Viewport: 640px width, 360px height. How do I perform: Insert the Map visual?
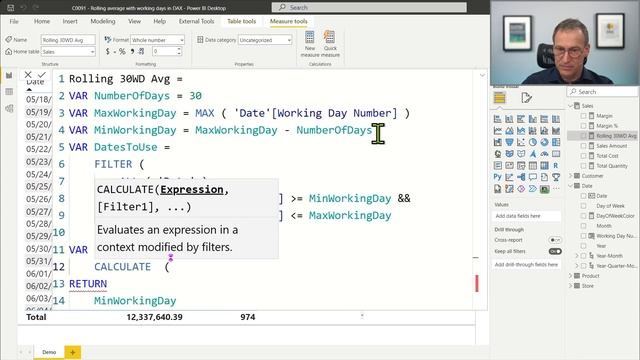click(x=498, y=154)
